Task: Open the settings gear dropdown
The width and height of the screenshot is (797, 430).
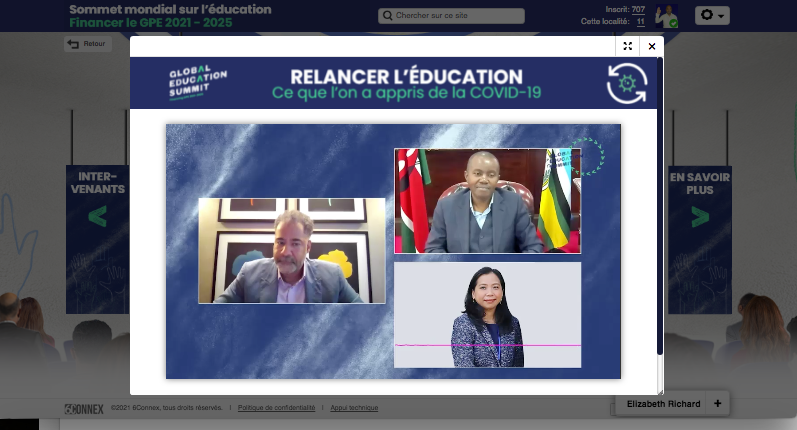Action: (x=712, y=15)
